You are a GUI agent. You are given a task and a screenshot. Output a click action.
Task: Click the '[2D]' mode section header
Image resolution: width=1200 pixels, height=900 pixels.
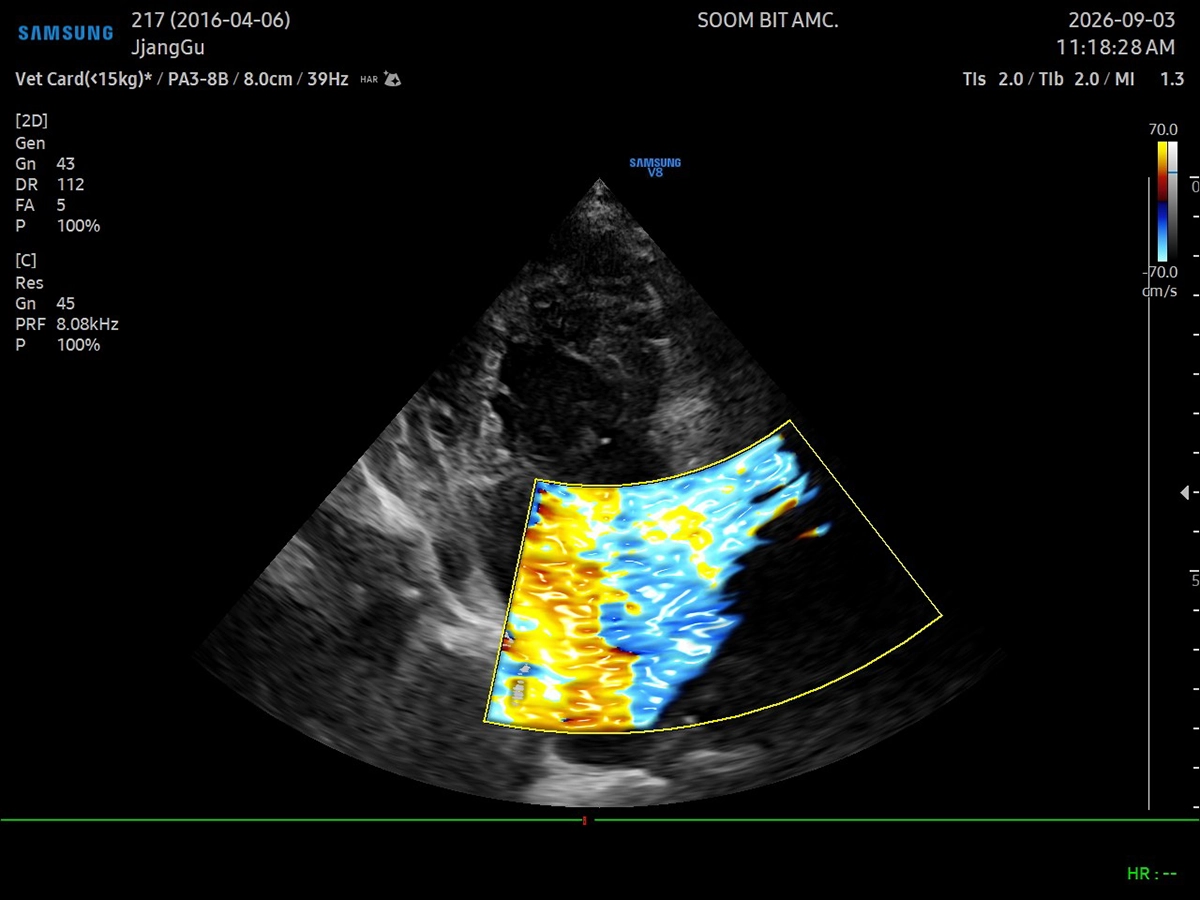click(32, 121)
